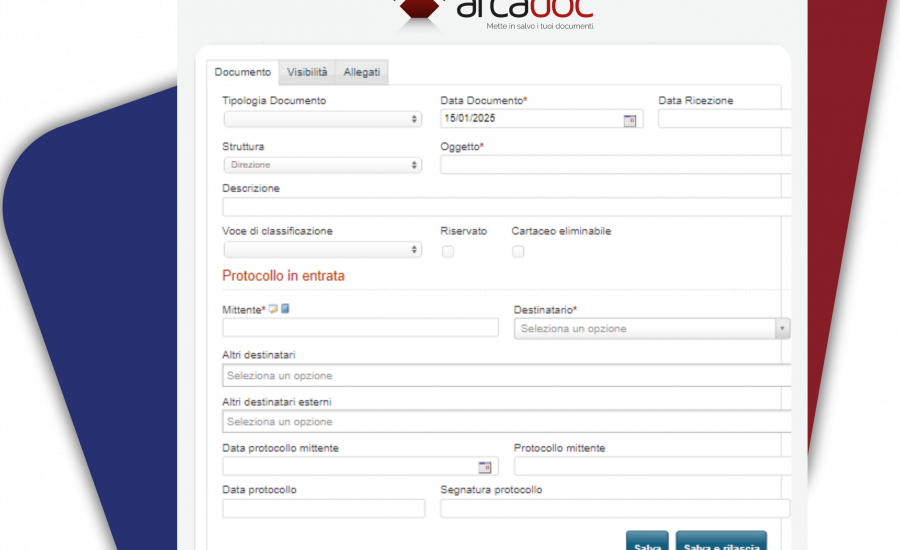Toggle the Riservato checkbox

448,251
